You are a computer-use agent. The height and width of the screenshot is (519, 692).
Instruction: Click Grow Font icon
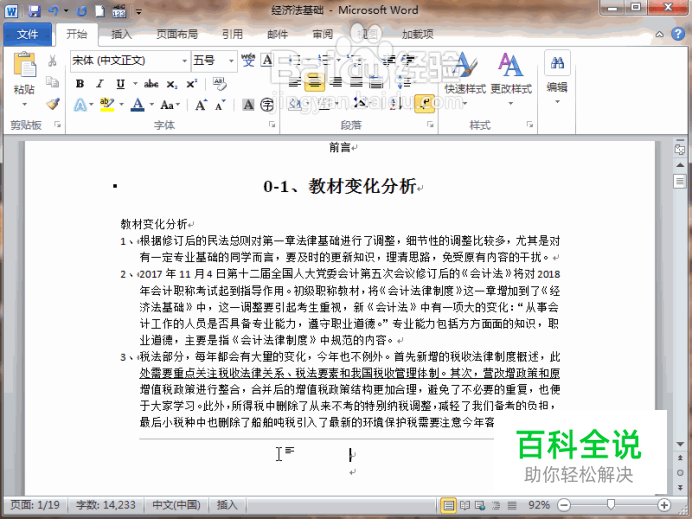(201, 105)
